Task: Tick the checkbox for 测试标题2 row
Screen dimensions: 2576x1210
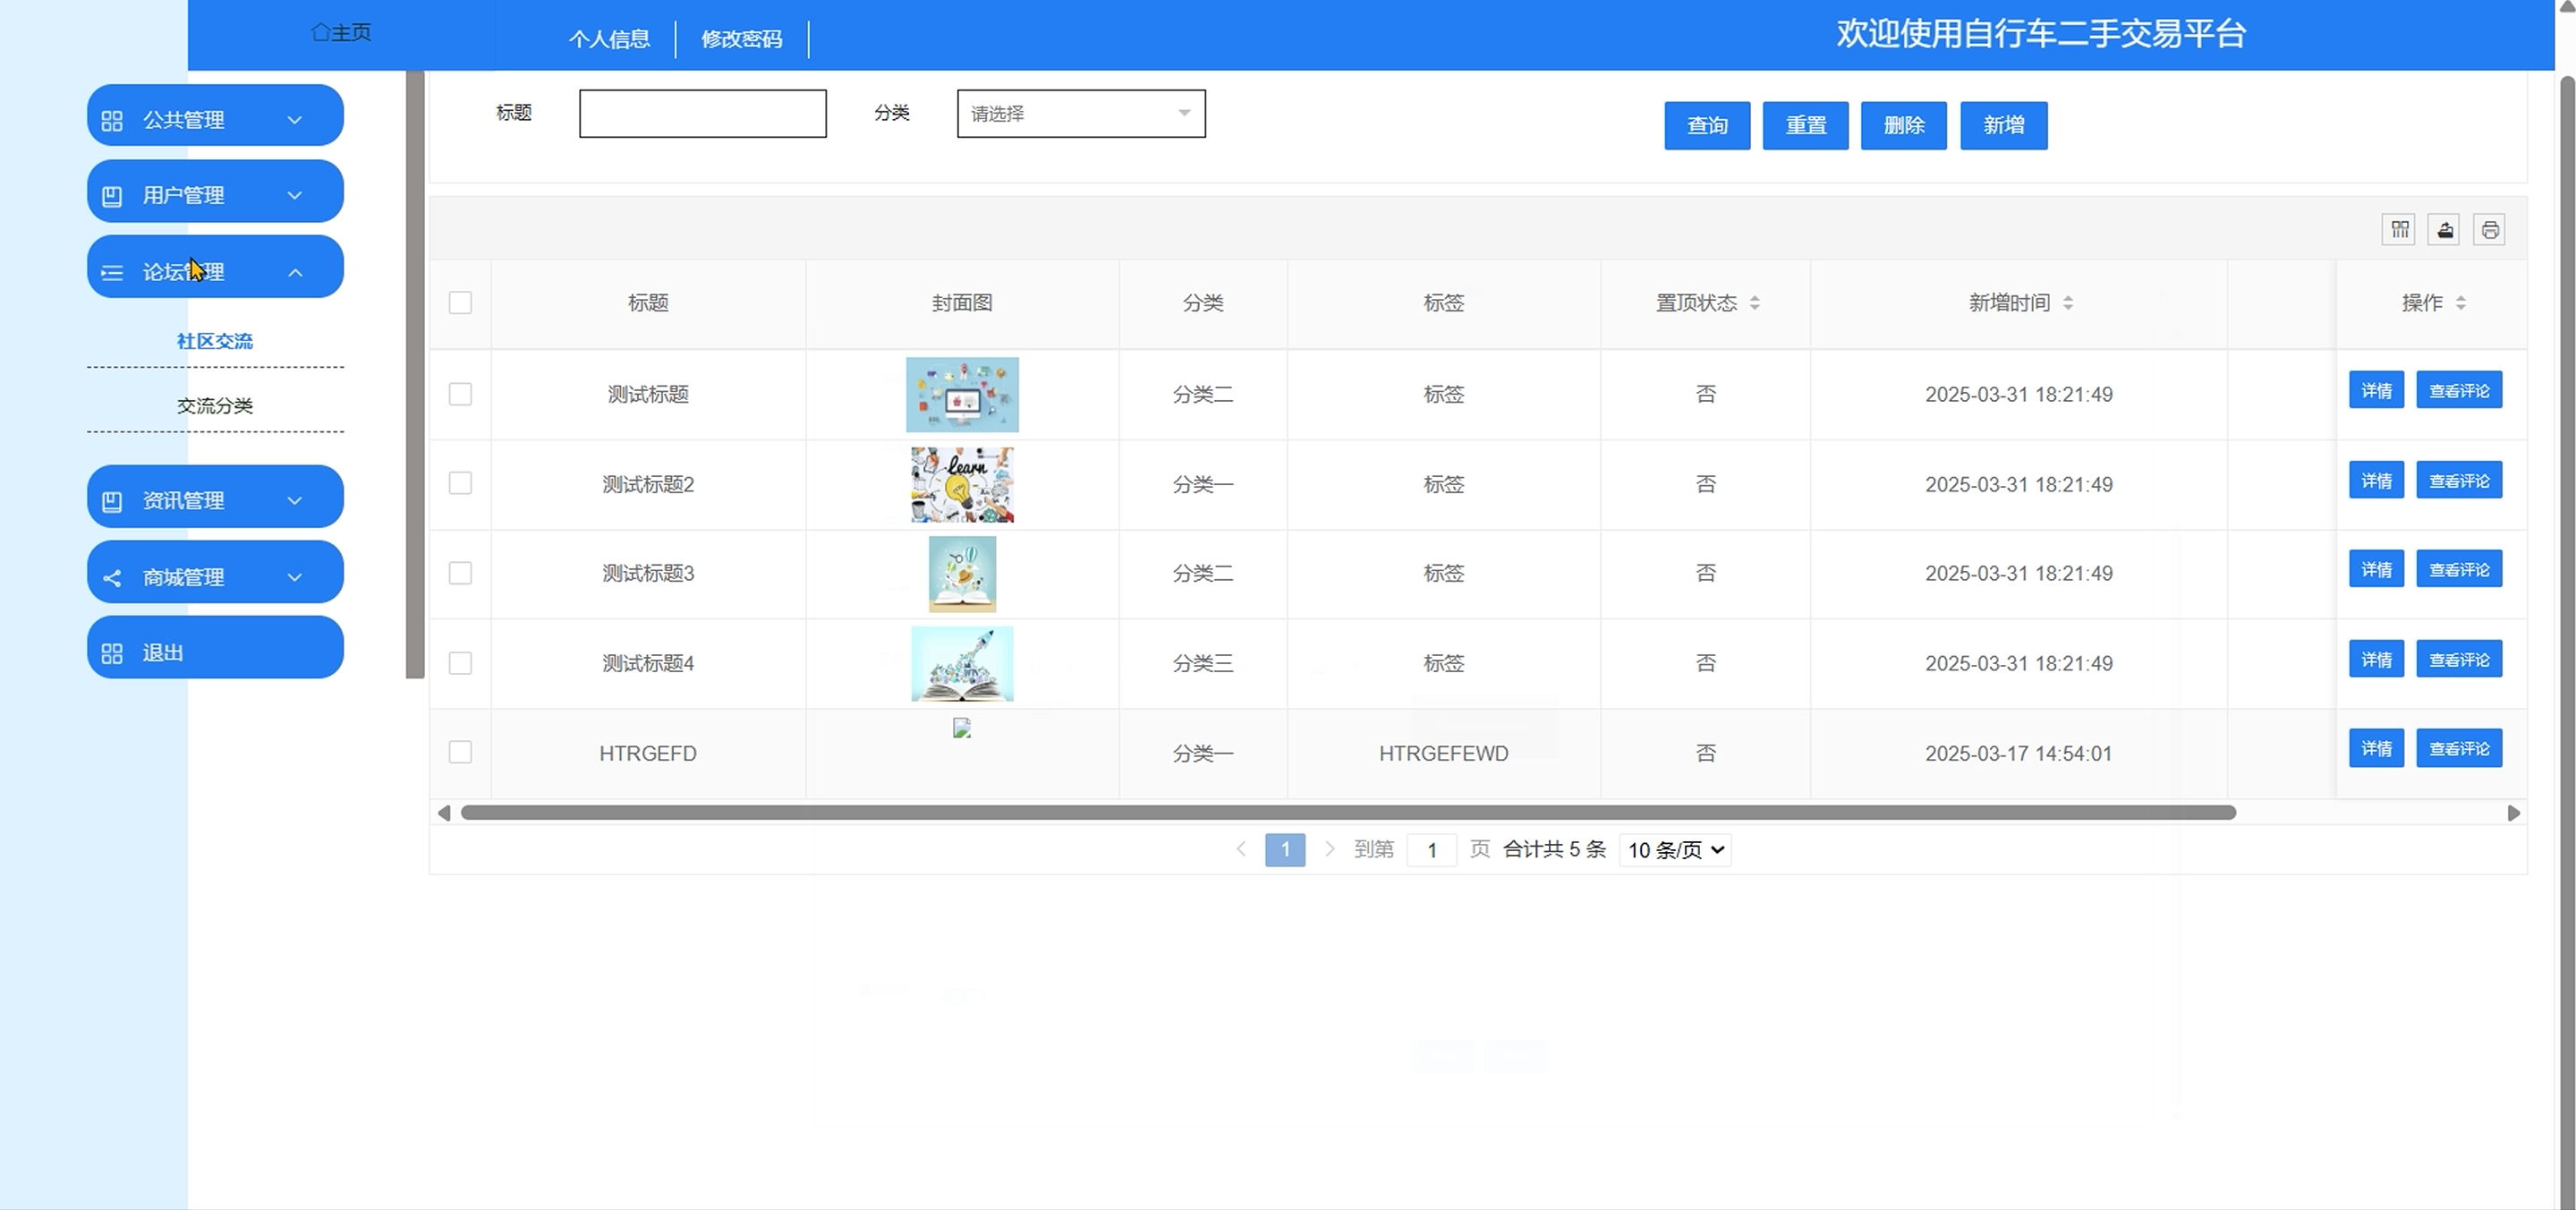Action: click(x=460, y=484)
